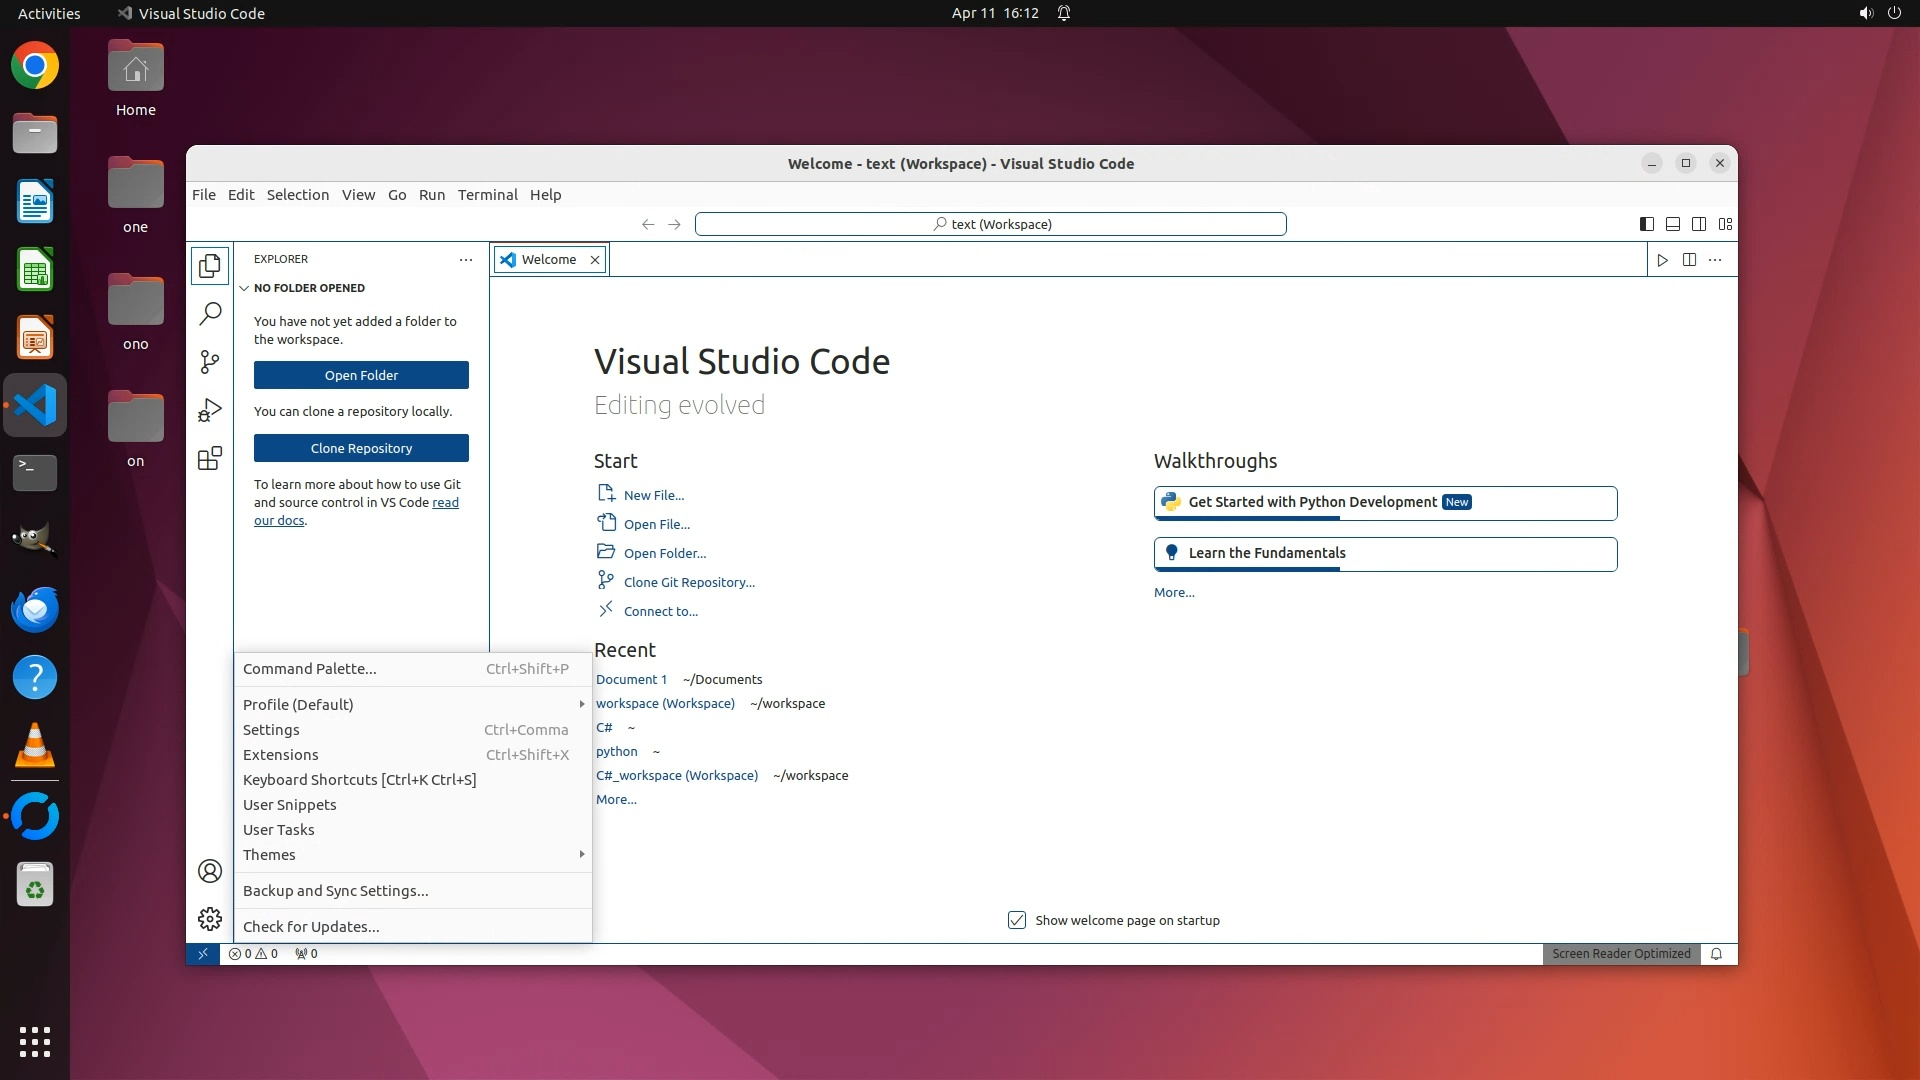The image size is (1920, 1080).
Task: Open the Source Control view icon
Action: tap(210, 362)
